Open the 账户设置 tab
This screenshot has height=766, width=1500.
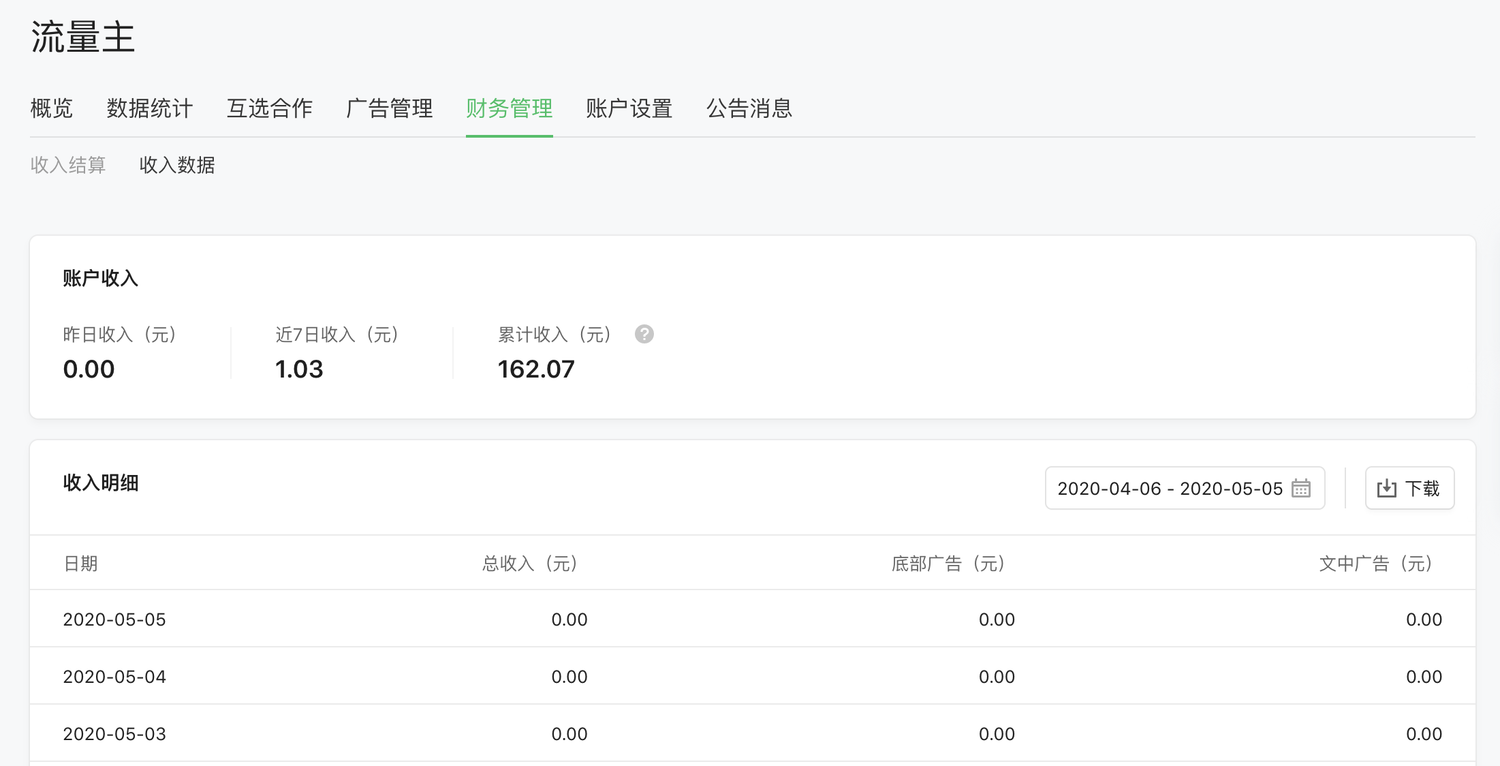(x=629, y=108)
